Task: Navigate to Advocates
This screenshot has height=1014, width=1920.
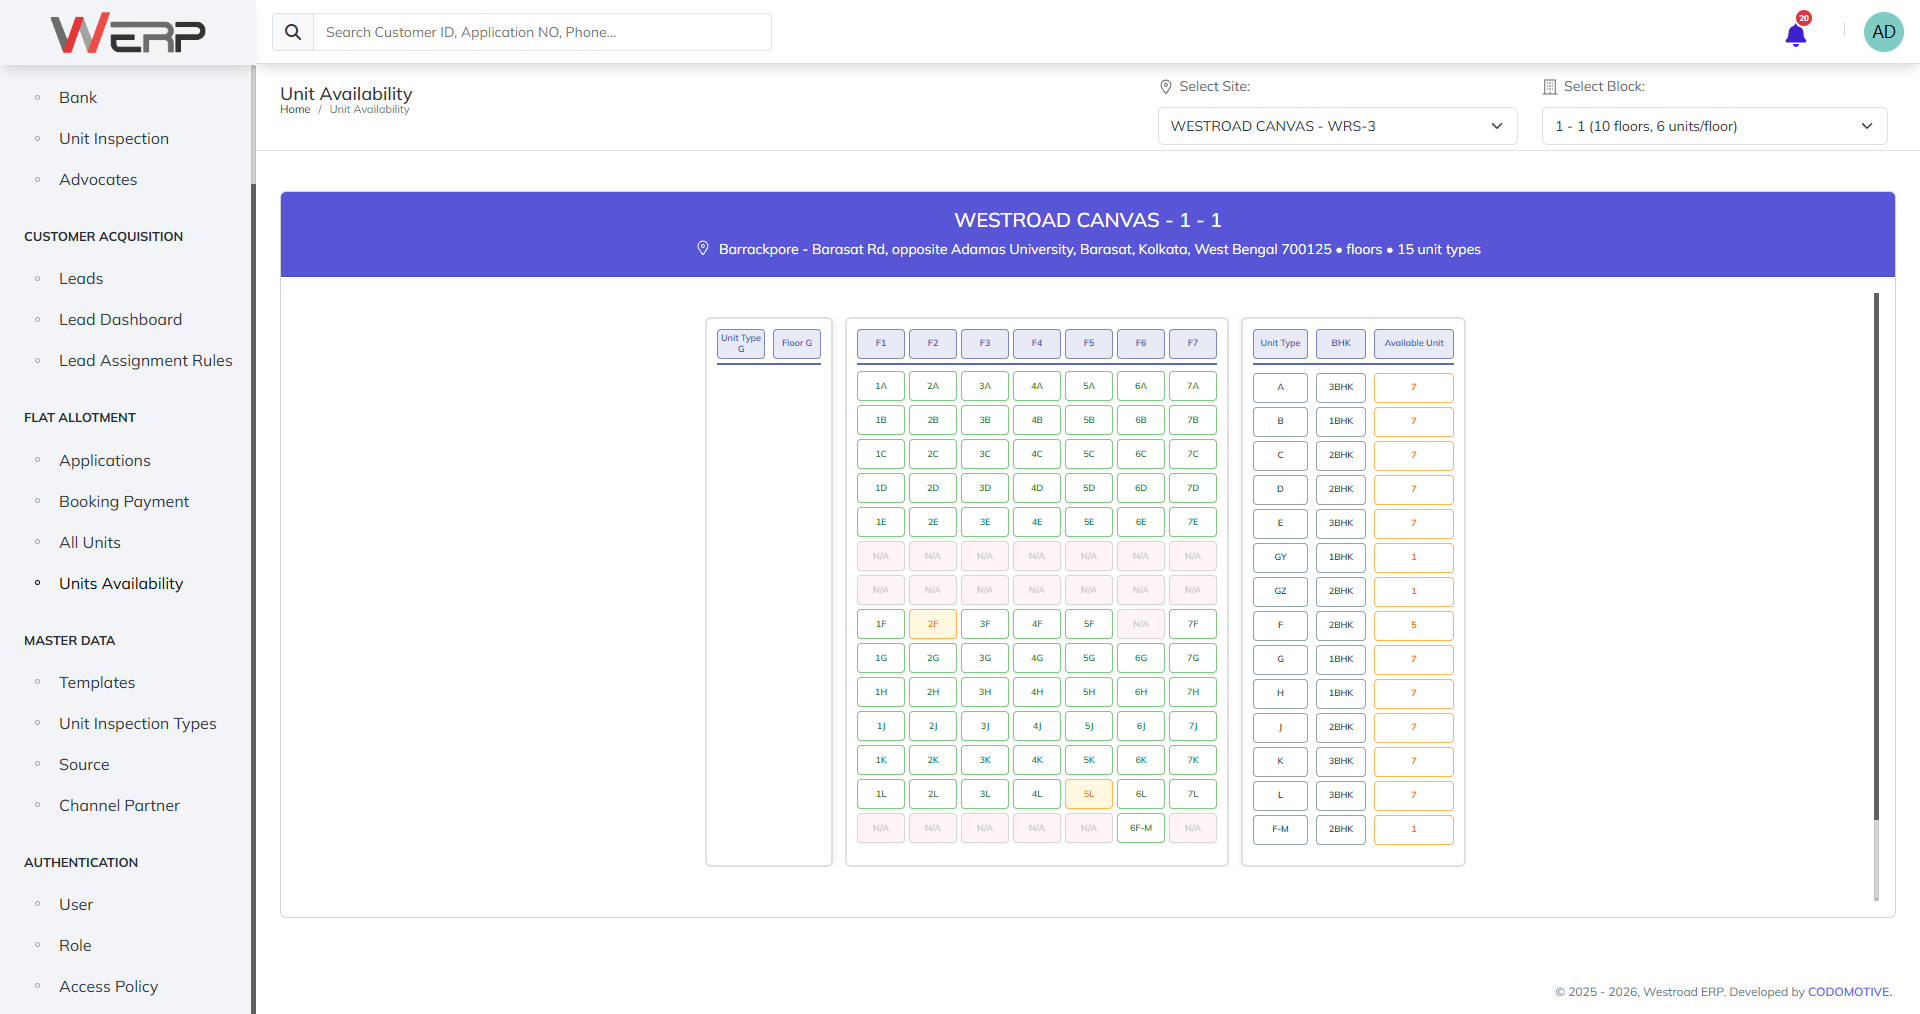Action: [98, 179]
